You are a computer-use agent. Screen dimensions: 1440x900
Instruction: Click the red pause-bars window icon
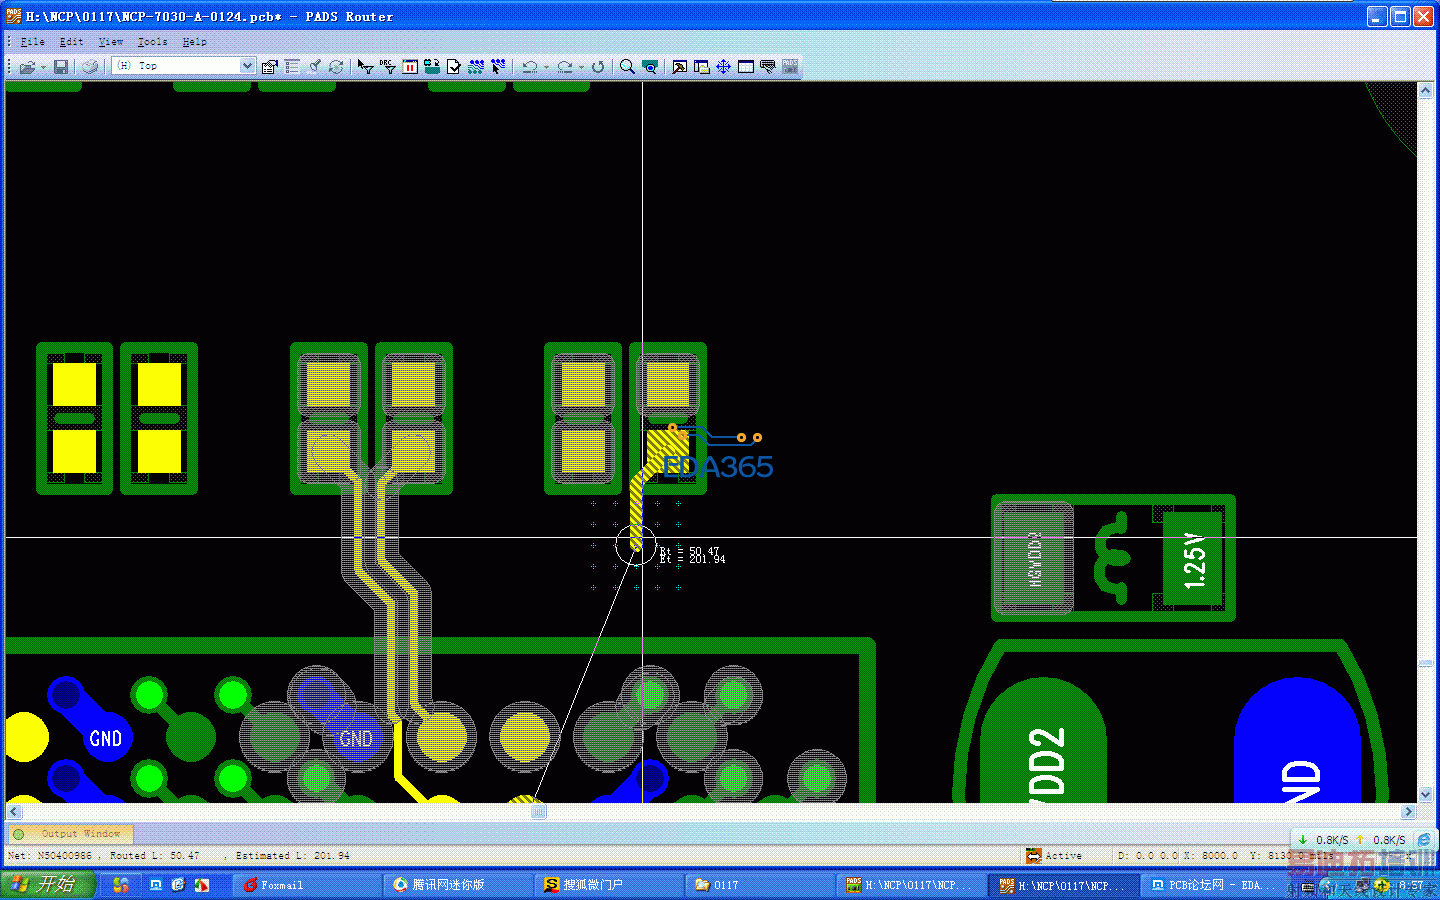click(410, 67)
